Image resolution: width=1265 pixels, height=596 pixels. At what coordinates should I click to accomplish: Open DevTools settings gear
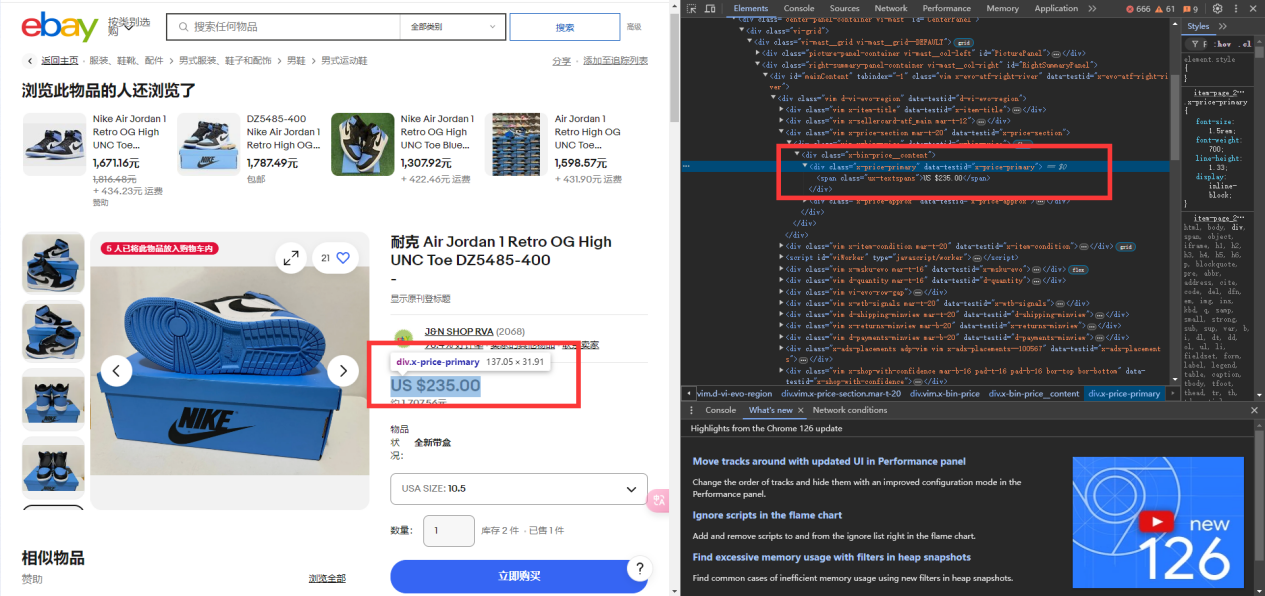[x=1217, y=8]
